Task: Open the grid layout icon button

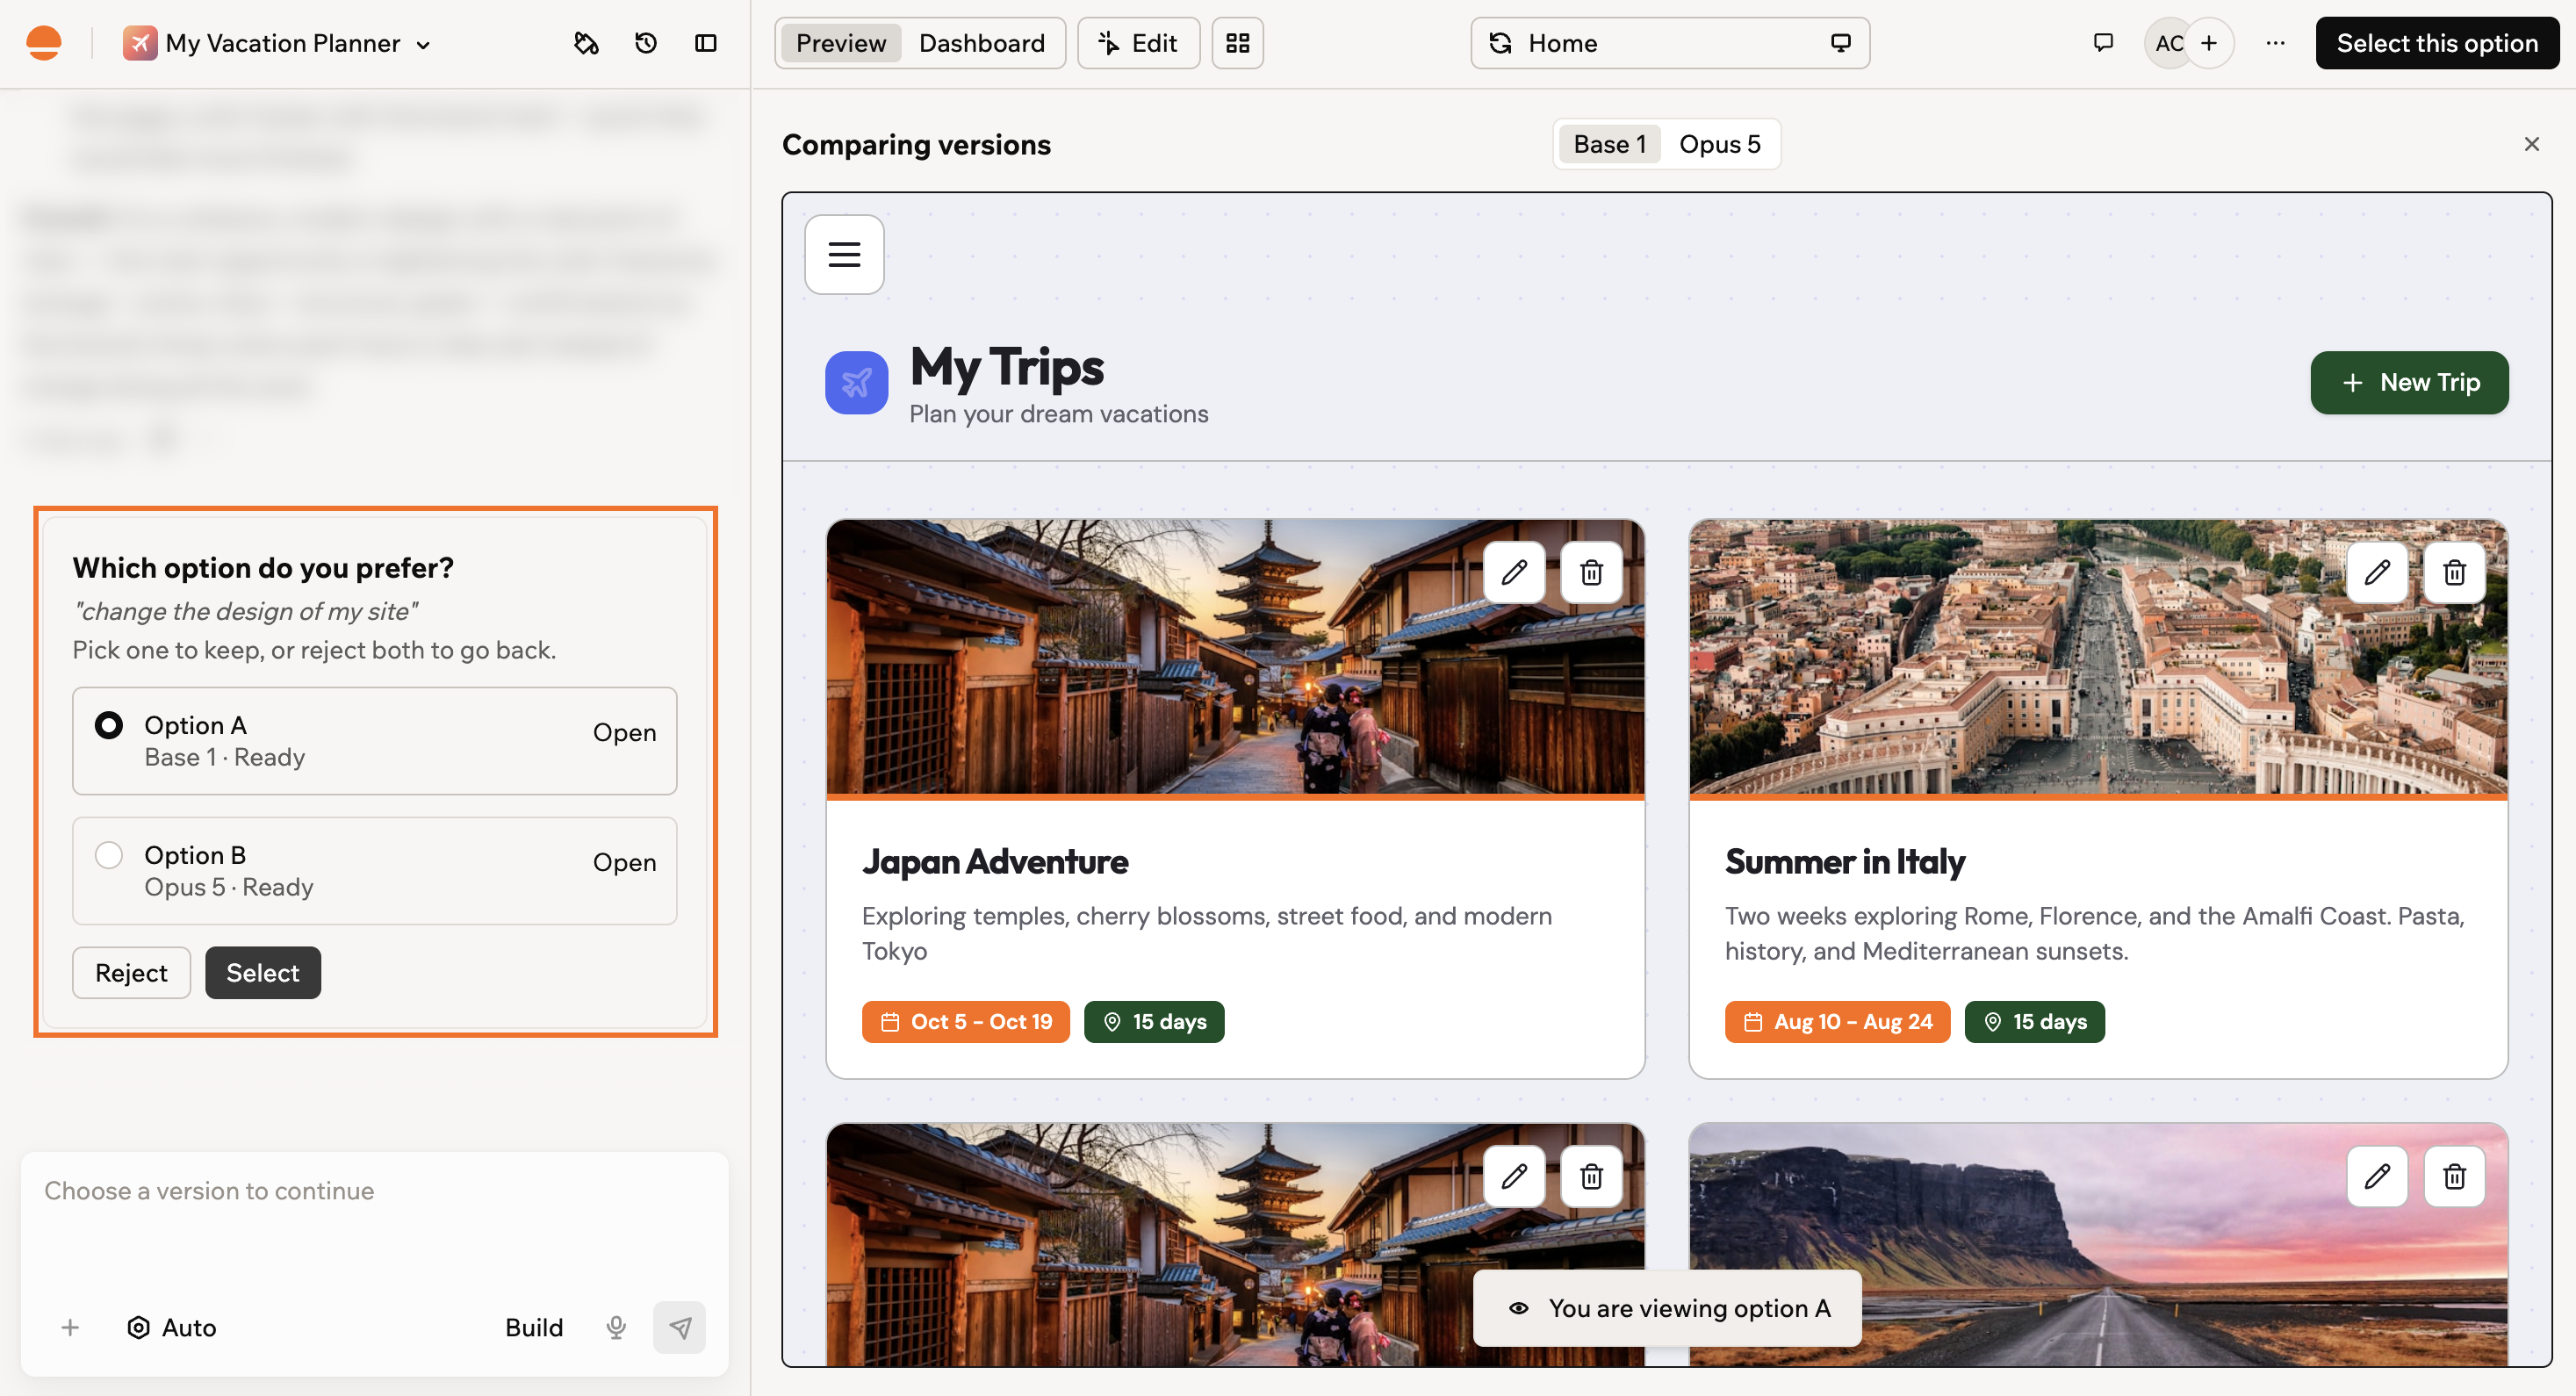Action: click(x=1237, y=43)
